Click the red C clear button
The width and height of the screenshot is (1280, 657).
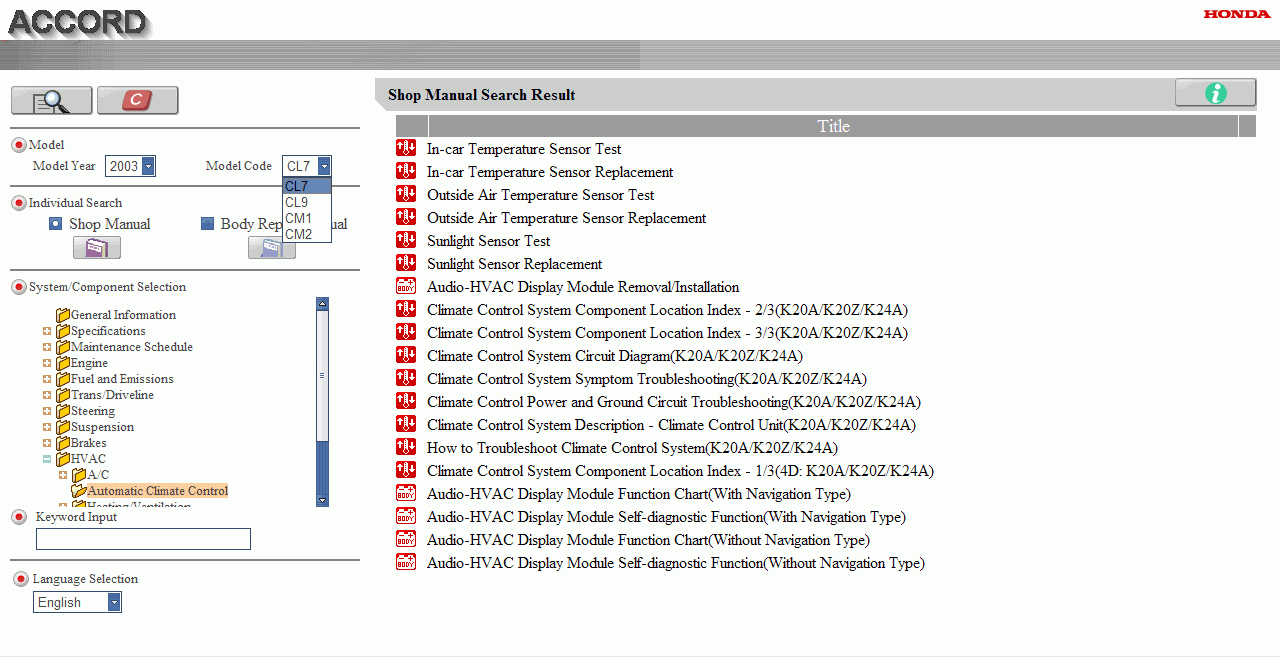click(x=138, y=101)
